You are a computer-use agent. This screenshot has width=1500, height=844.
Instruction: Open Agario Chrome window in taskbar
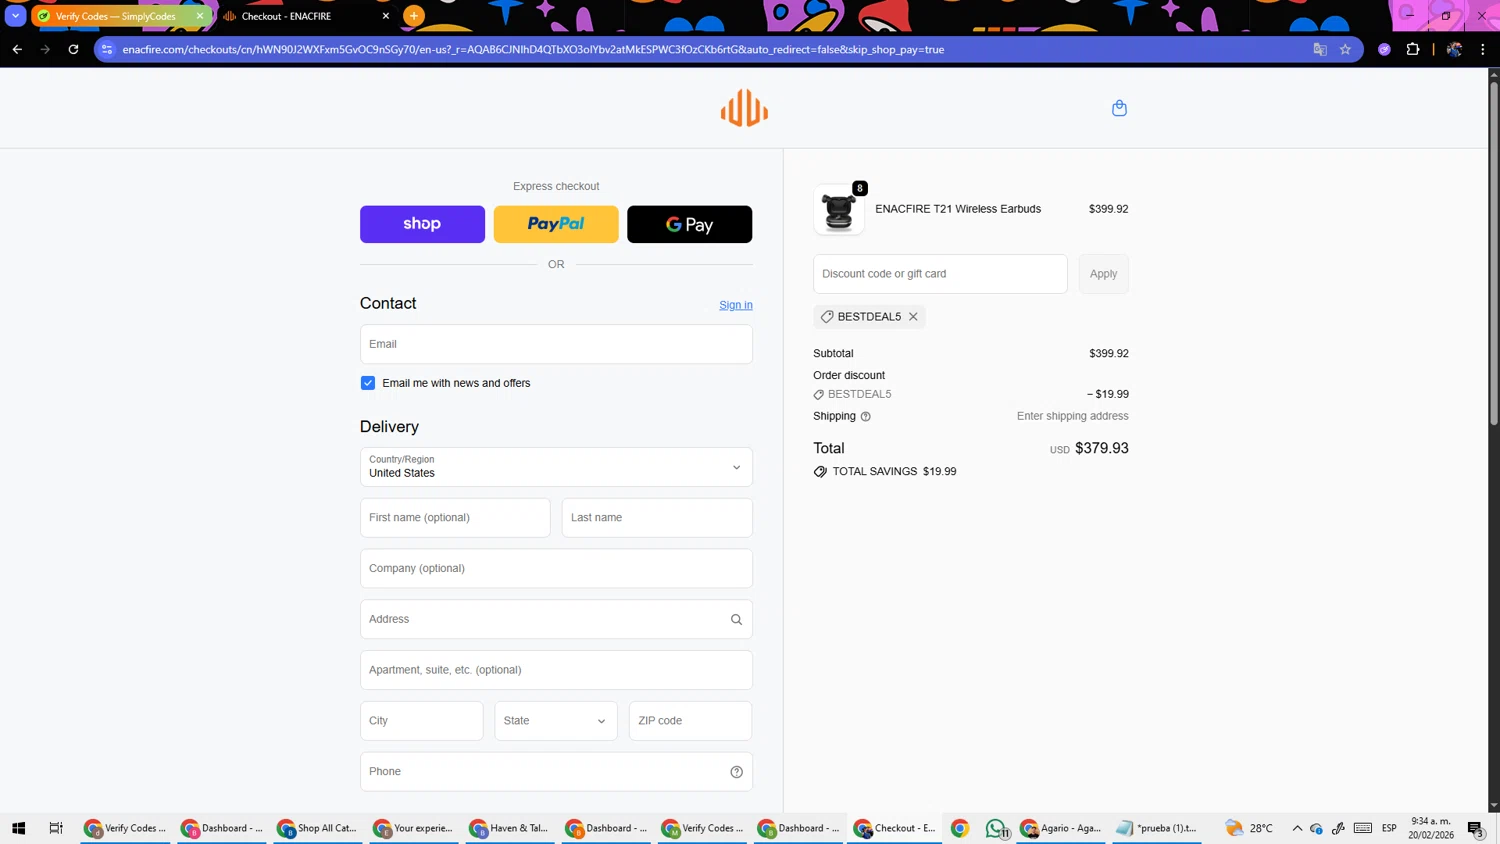1062,828
